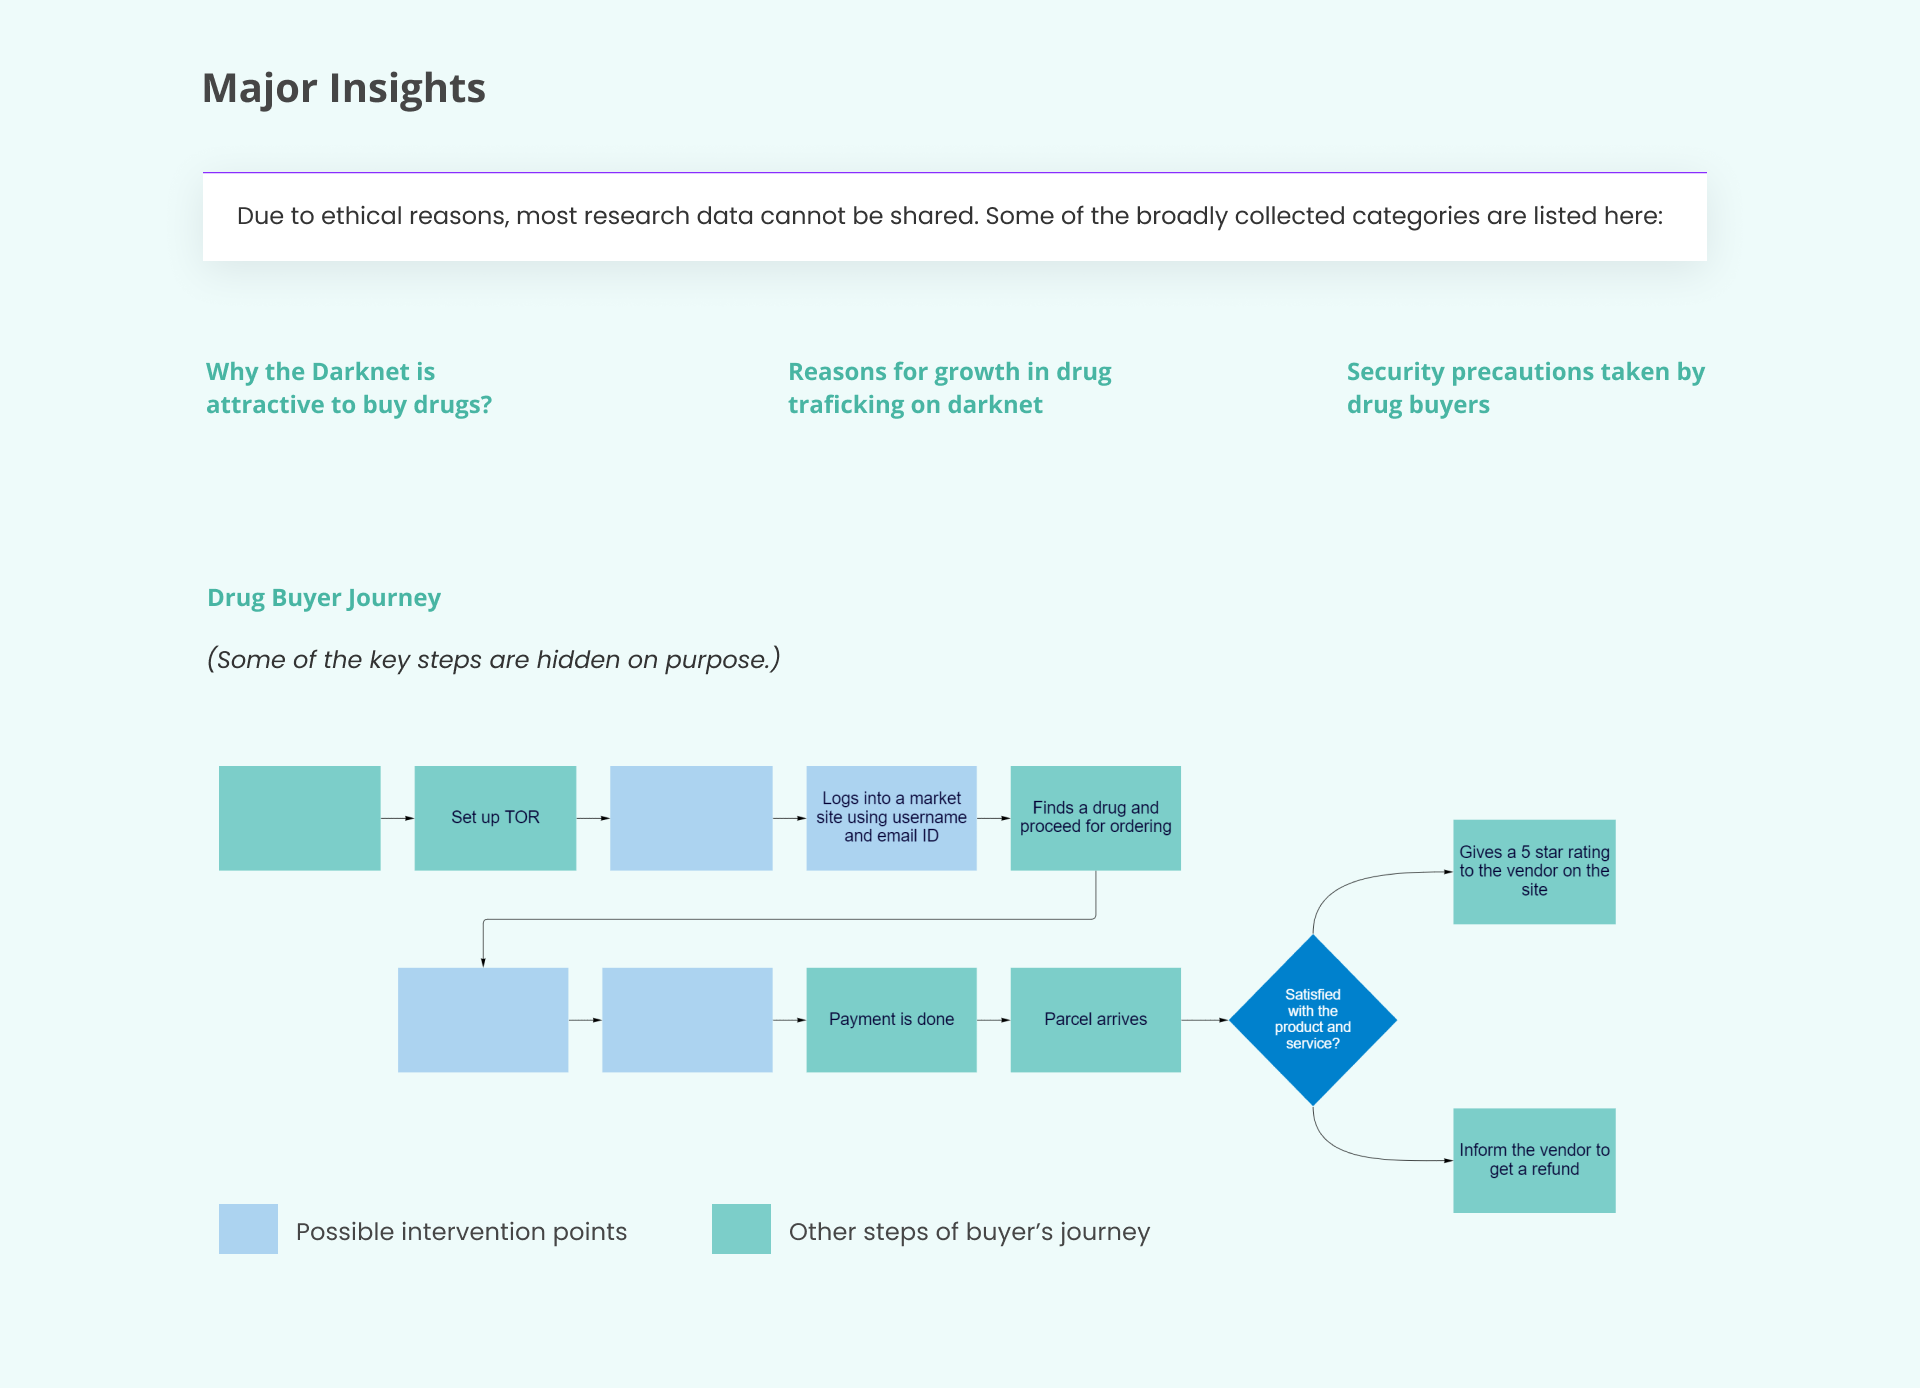Select 'Security precautions taken by drug buyers' heading
The height and width of the screenshot is (1388, 1920).
[x=1525, y=388]
